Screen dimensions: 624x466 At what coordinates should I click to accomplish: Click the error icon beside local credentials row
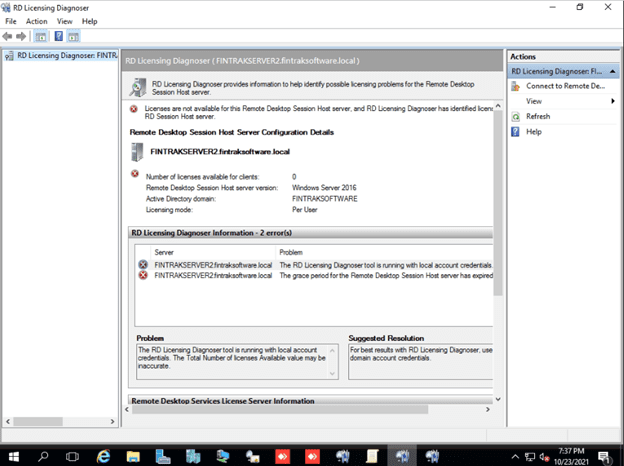point(143,265)
